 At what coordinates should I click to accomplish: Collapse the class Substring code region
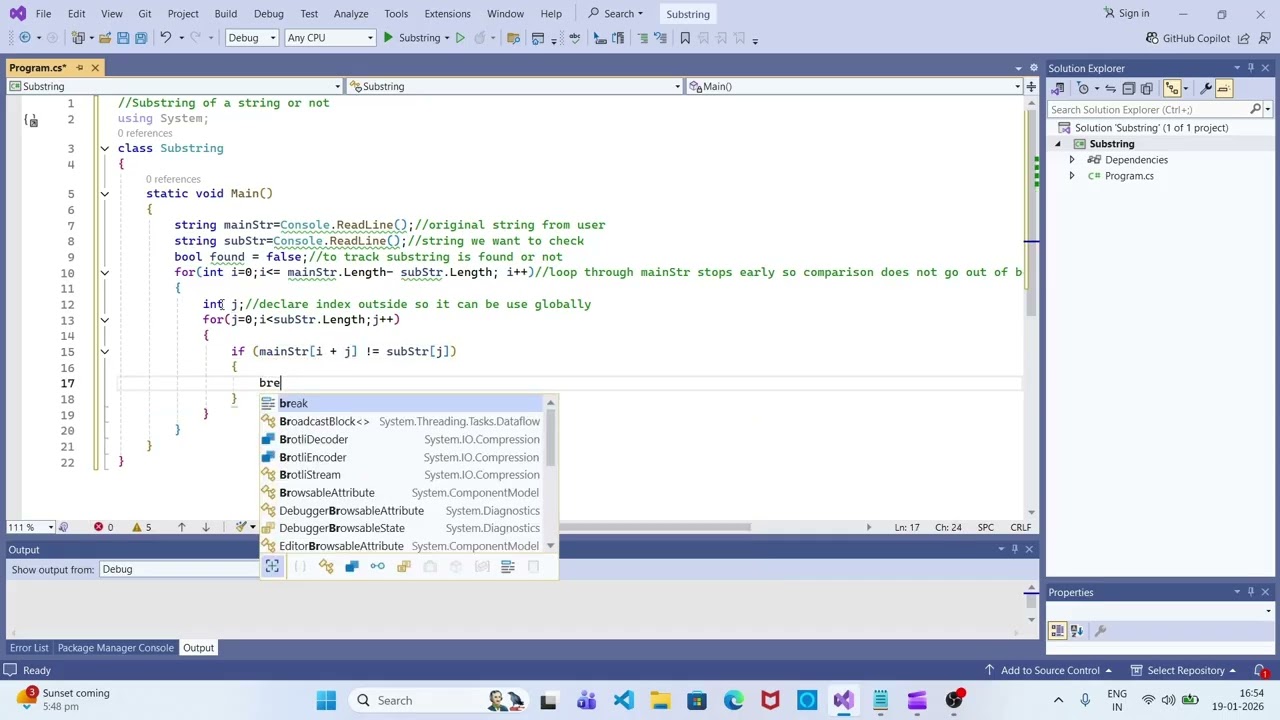(x=104, y=148)
